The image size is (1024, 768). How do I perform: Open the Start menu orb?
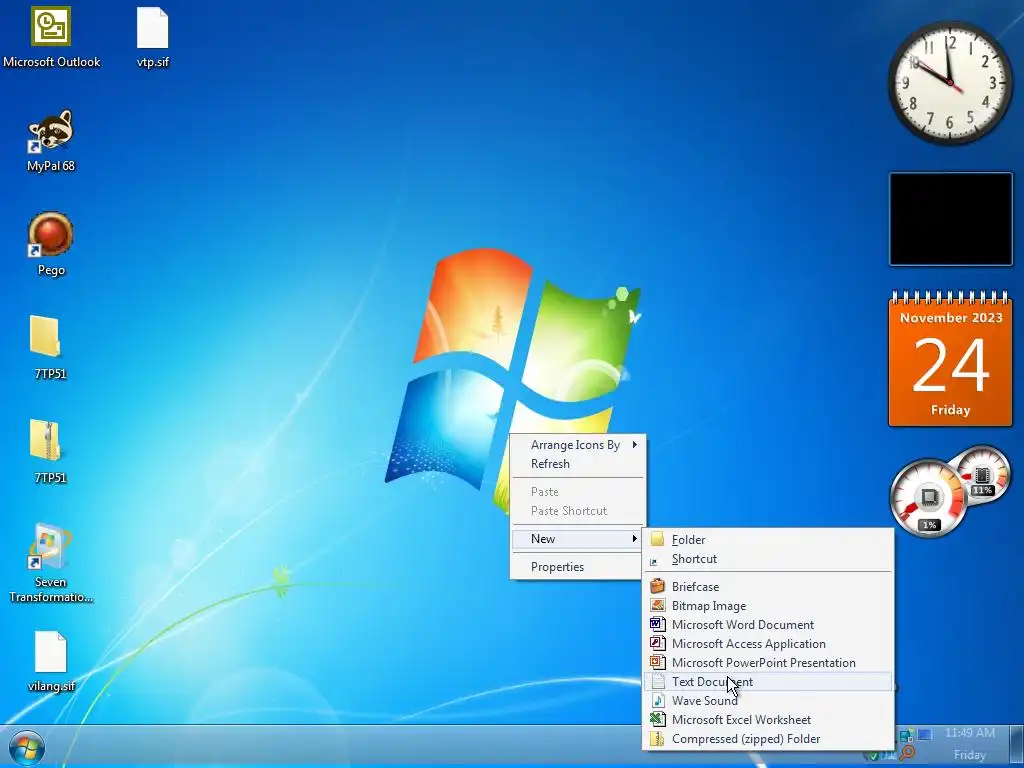click(x=27, y=748)
